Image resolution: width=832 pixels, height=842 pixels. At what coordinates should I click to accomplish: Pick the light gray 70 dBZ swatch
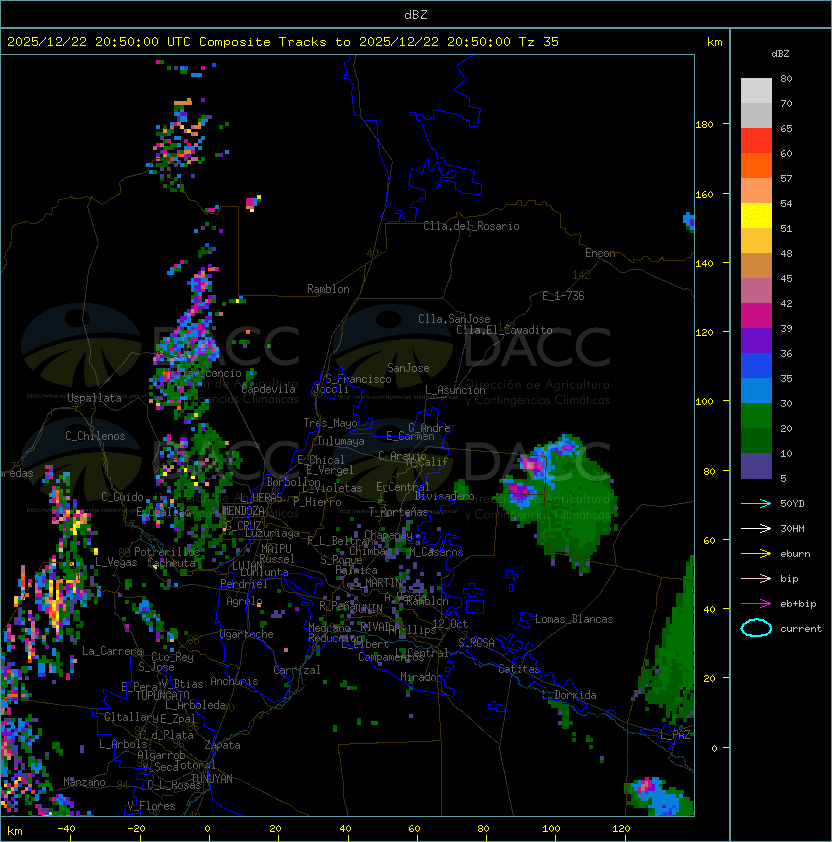(x=756, y=91)
